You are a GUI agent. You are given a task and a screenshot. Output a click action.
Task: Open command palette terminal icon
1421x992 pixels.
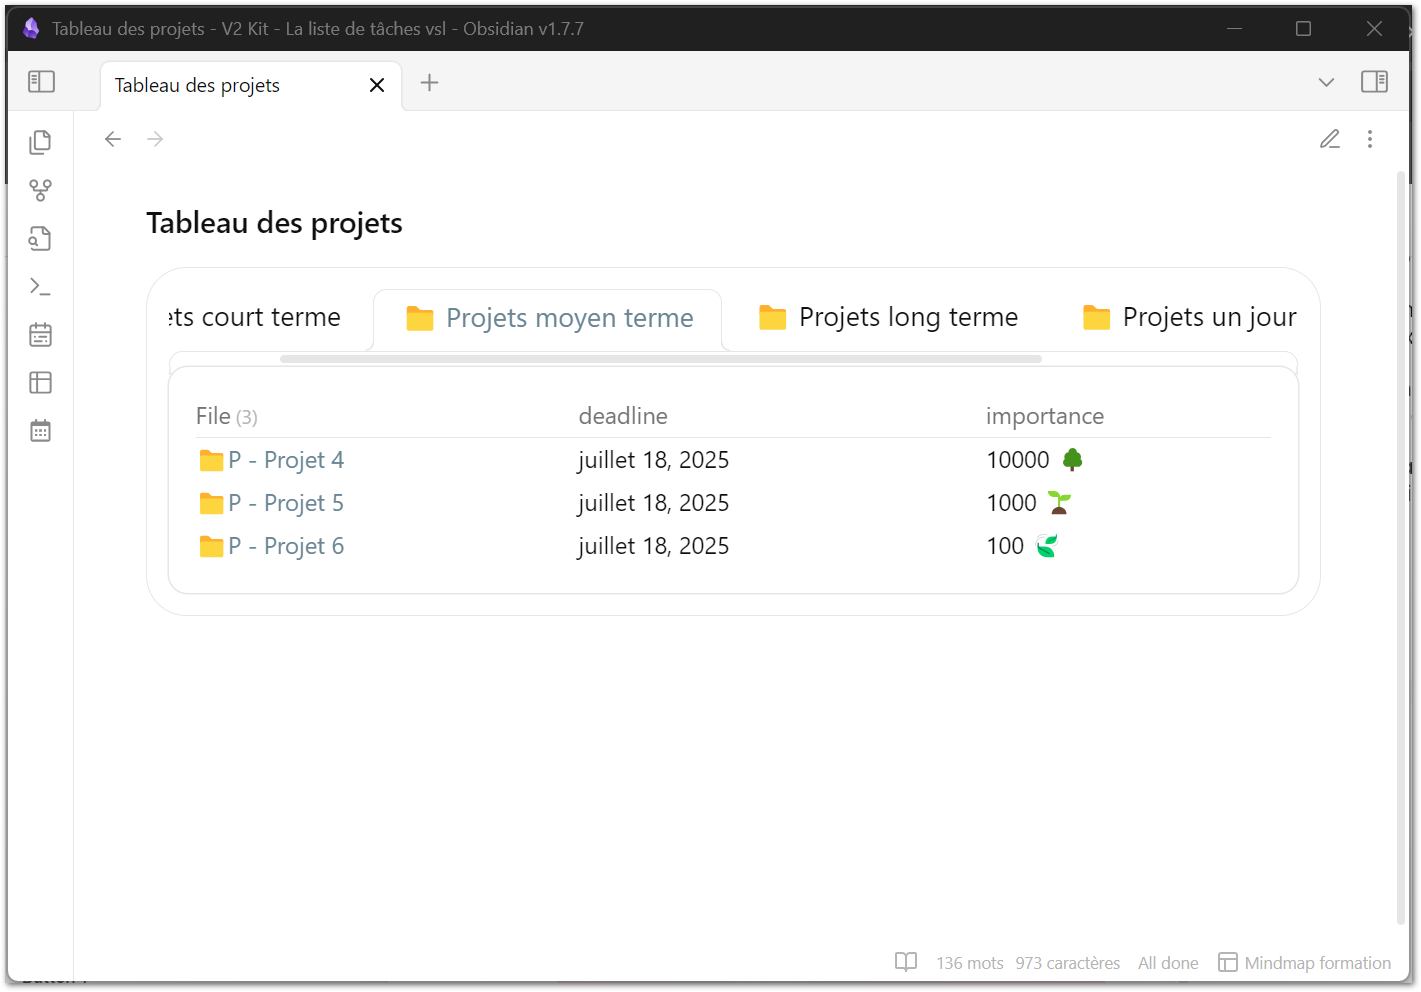tap(40, 287)
